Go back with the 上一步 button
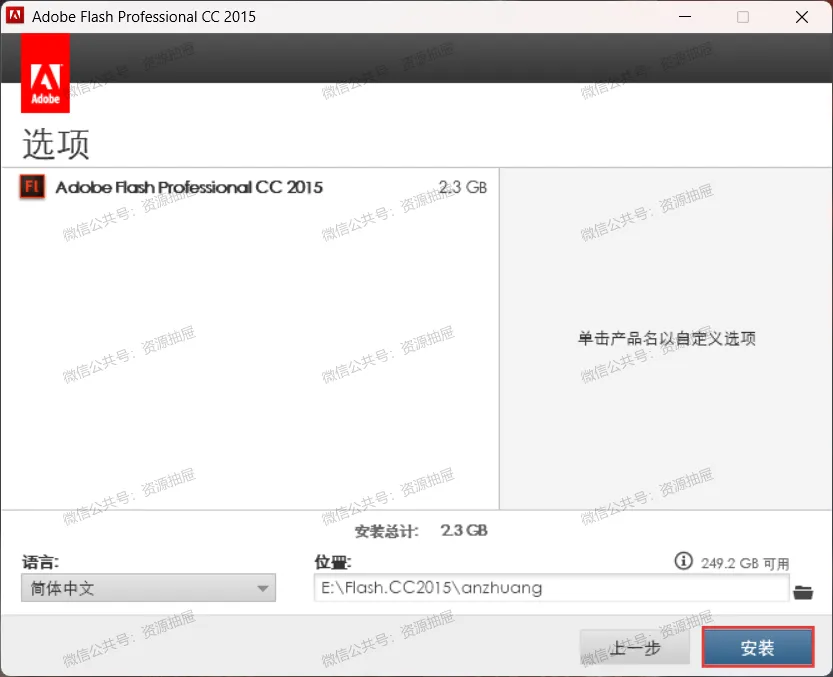 pyautogui.click(x=635, y=647)
